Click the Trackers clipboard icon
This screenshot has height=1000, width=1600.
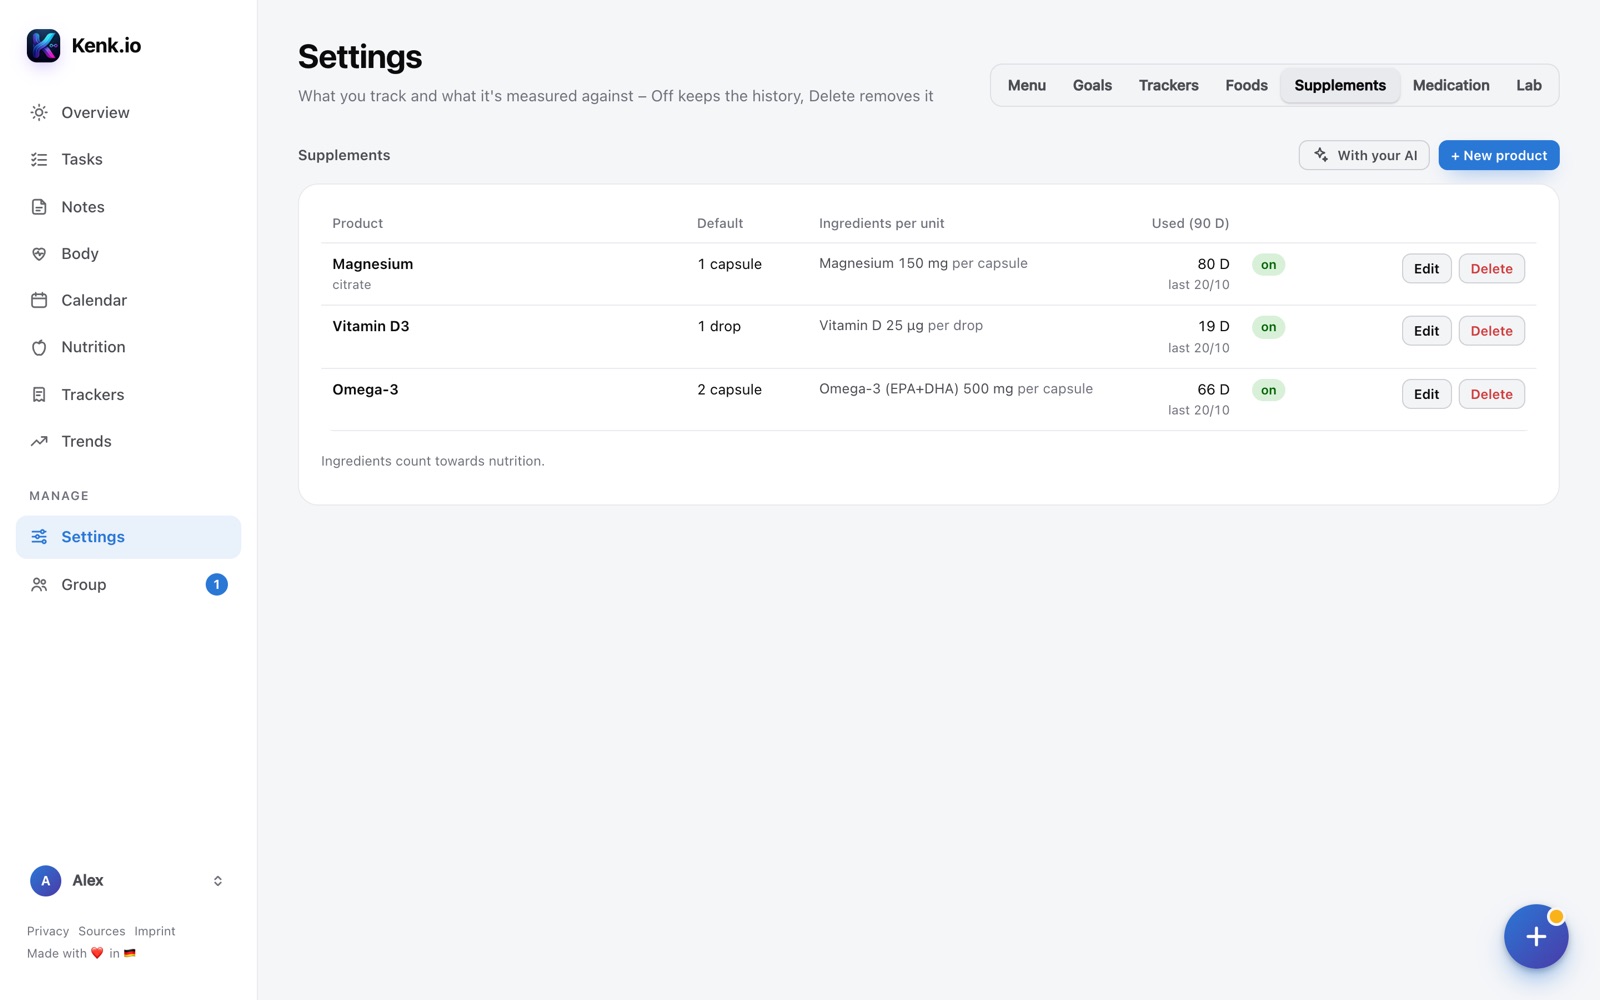coord(39,395)
